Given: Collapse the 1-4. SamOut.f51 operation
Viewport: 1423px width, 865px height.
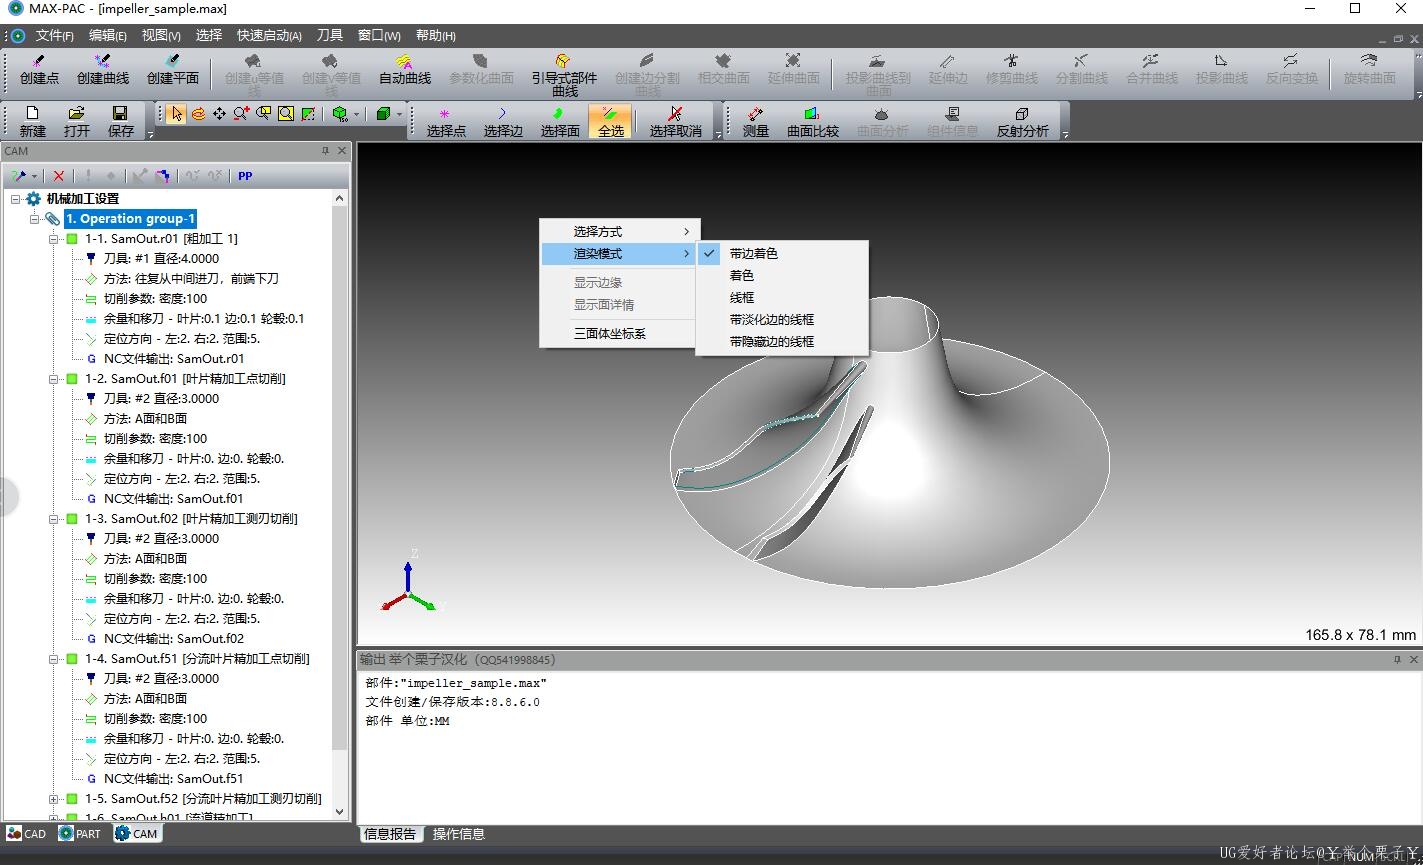Looking at the screenshot, I should click(54, 659).
